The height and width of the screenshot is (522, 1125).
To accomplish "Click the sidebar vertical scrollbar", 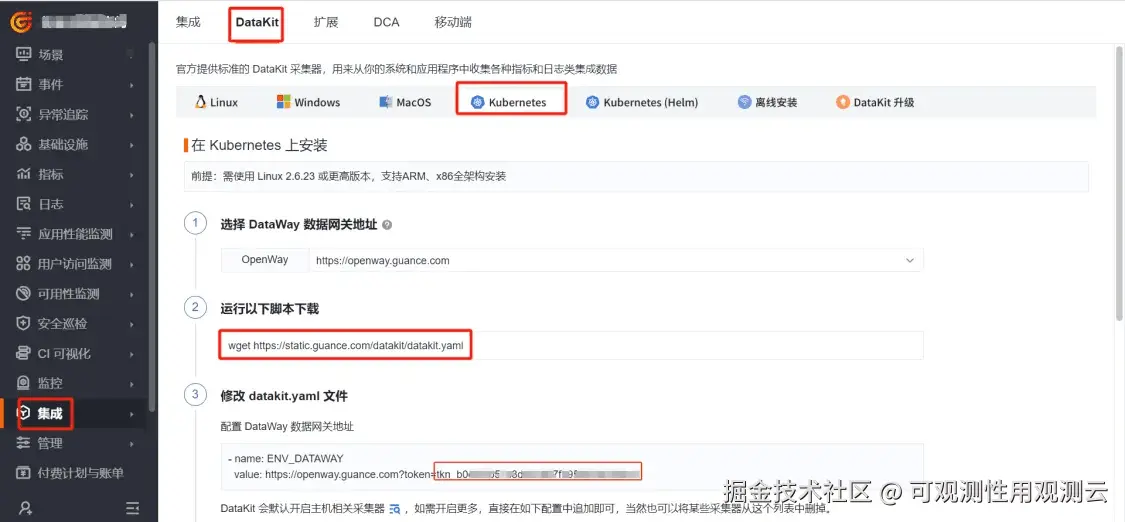I will point(151,226).
